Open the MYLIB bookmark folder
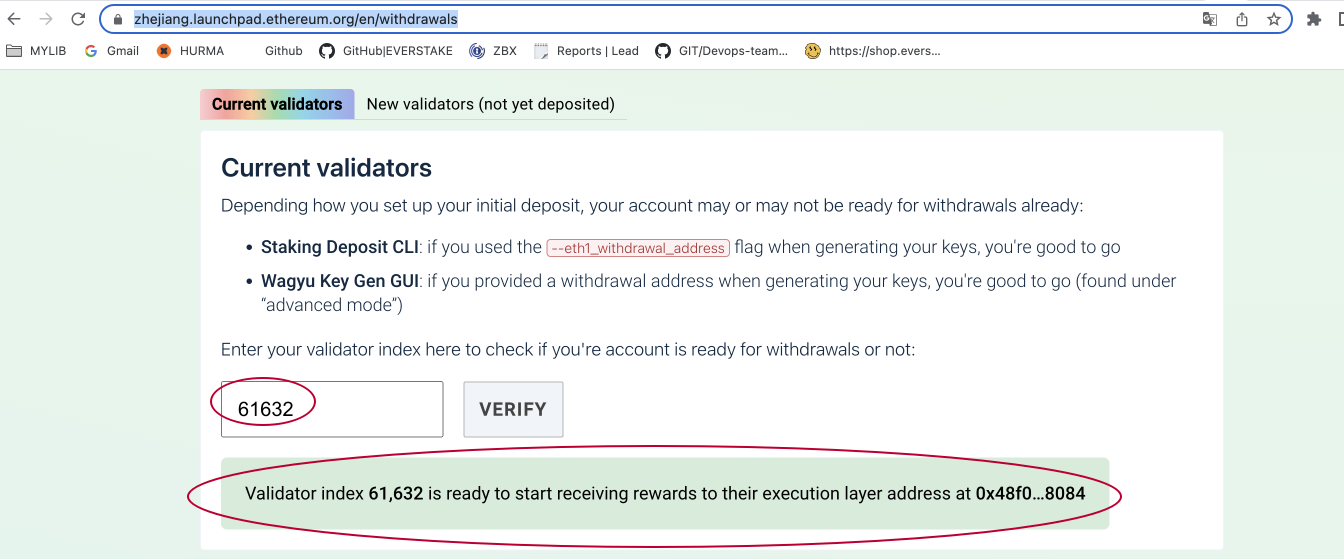 click(36, 51)
